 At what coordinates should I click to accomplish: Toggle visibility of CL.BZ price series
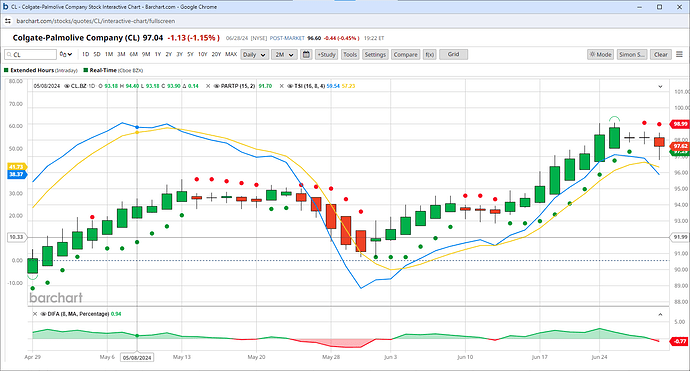[x=67, y=86]
